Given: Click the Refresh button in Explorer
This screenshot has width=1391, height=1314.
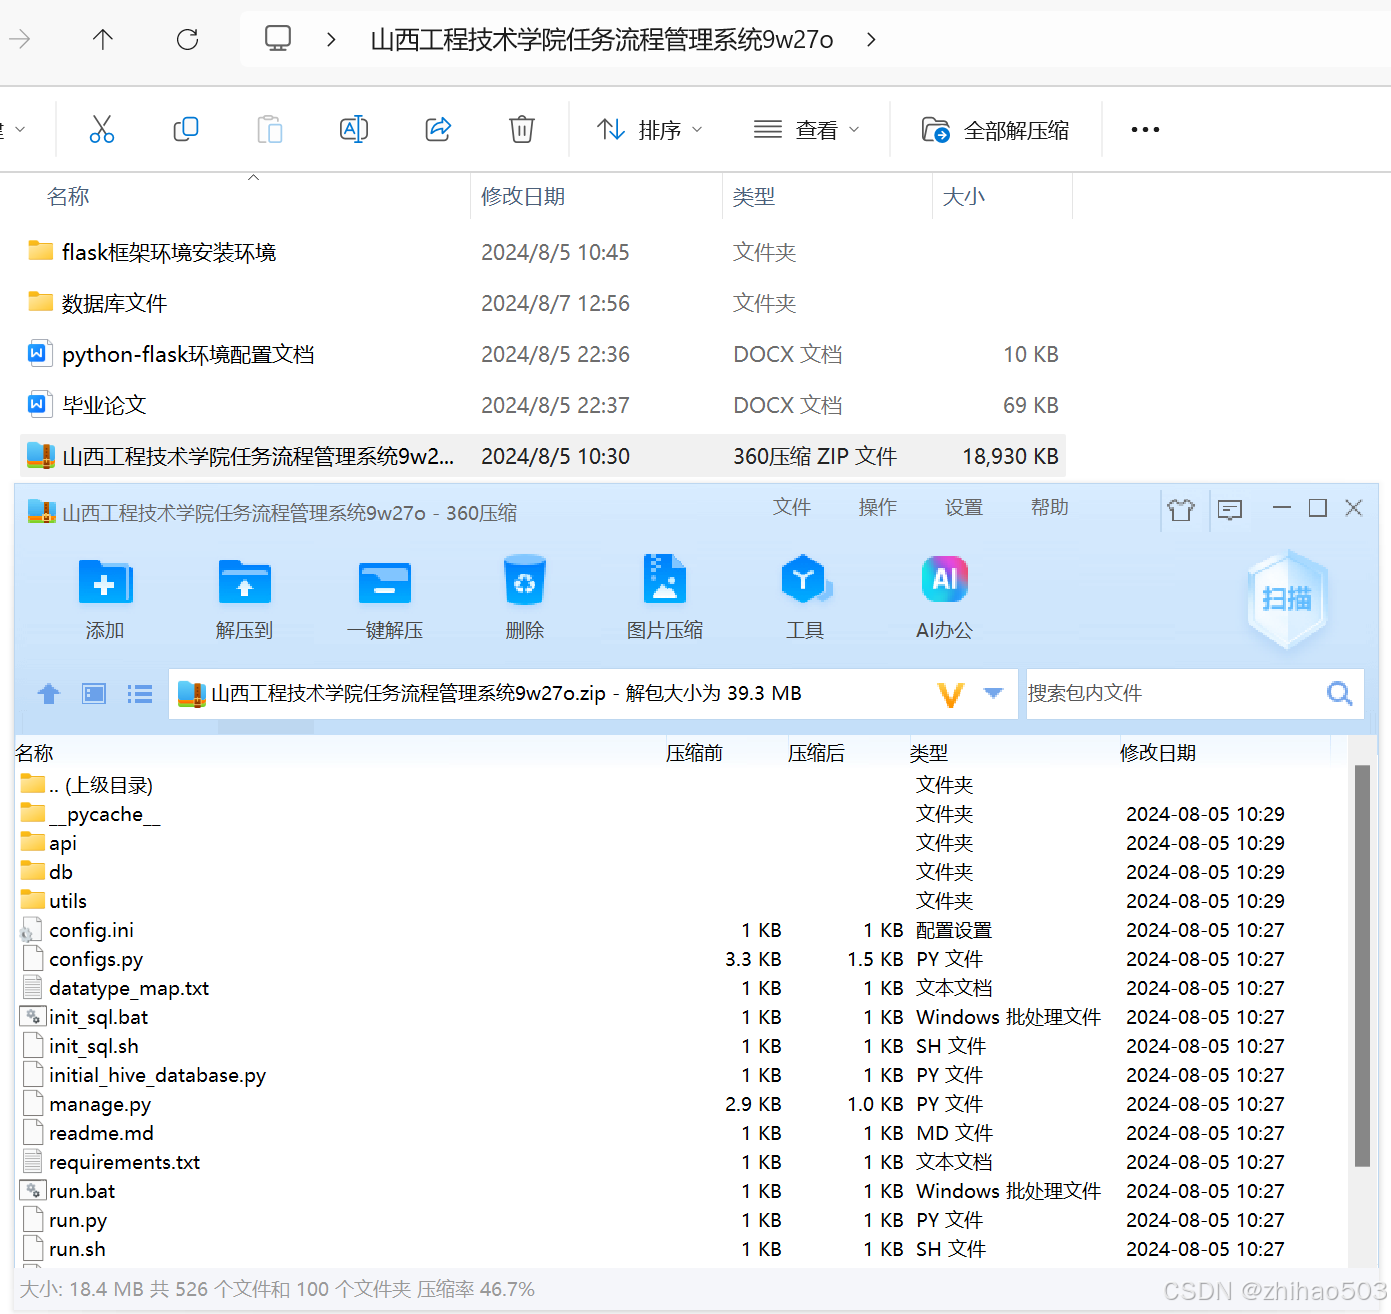Looking at the screenshot, I should pos(187,39).
